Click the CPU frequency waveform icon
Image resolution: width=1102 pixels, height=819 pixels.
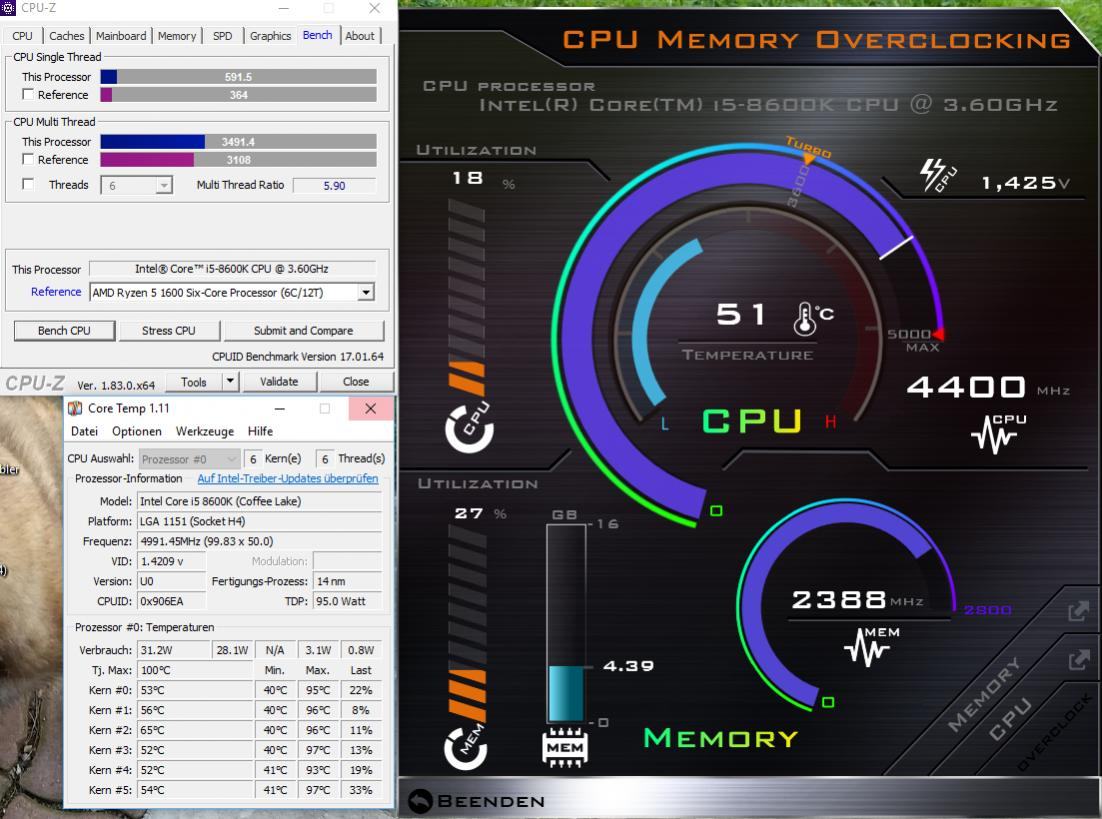coord(998,432)
